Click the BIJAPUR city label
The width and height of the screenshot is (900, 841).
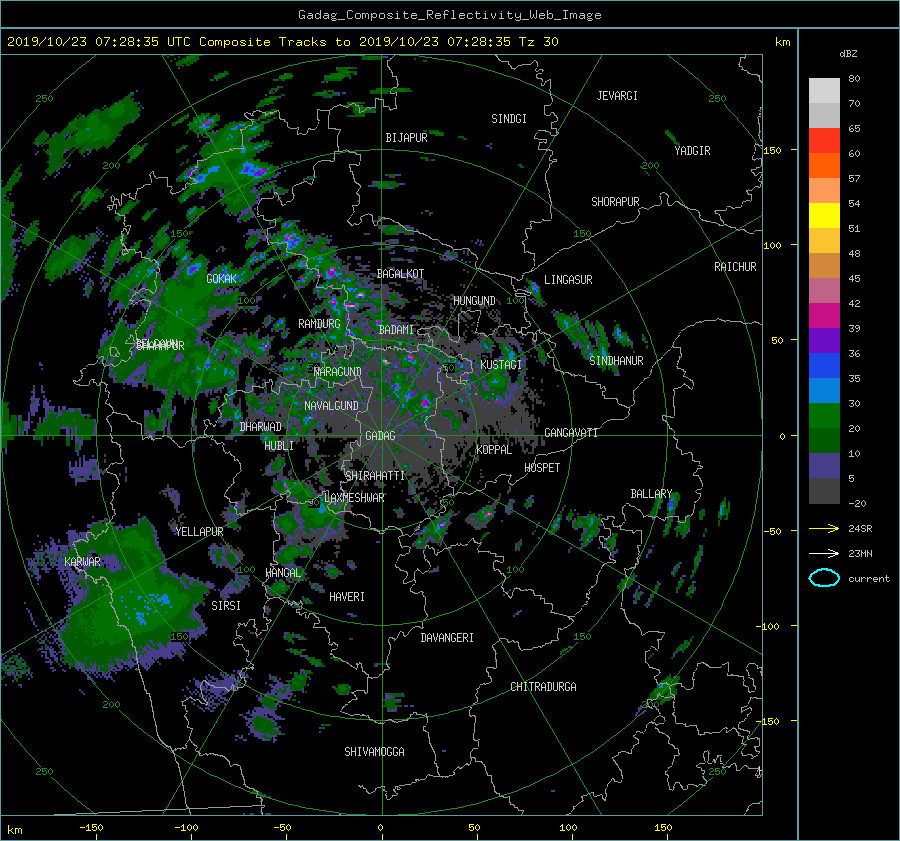point(406,138)
